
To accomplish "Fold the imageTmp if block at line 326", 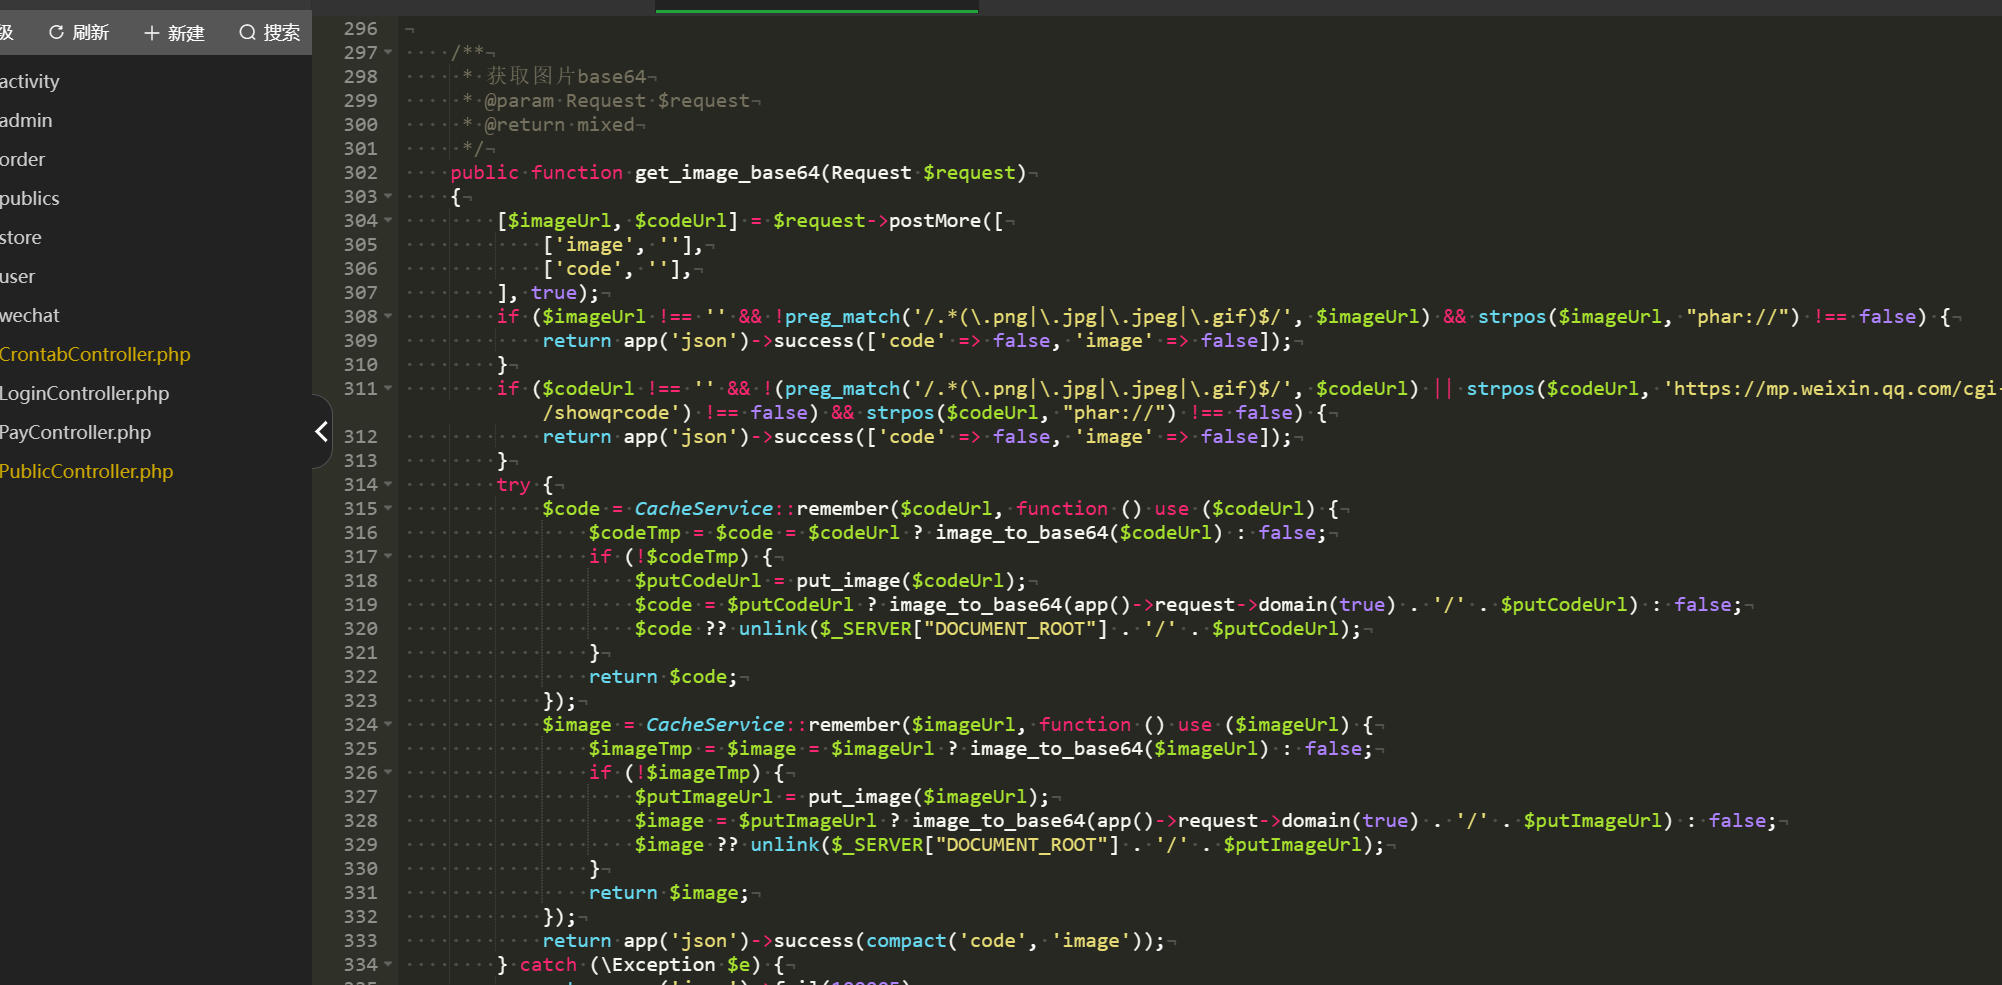I will 388,772.
